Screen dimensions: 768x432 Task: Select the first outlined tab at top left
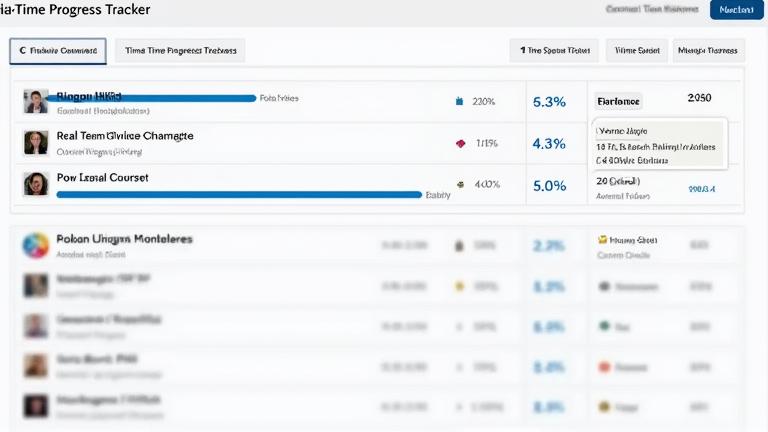click(57, 51)
